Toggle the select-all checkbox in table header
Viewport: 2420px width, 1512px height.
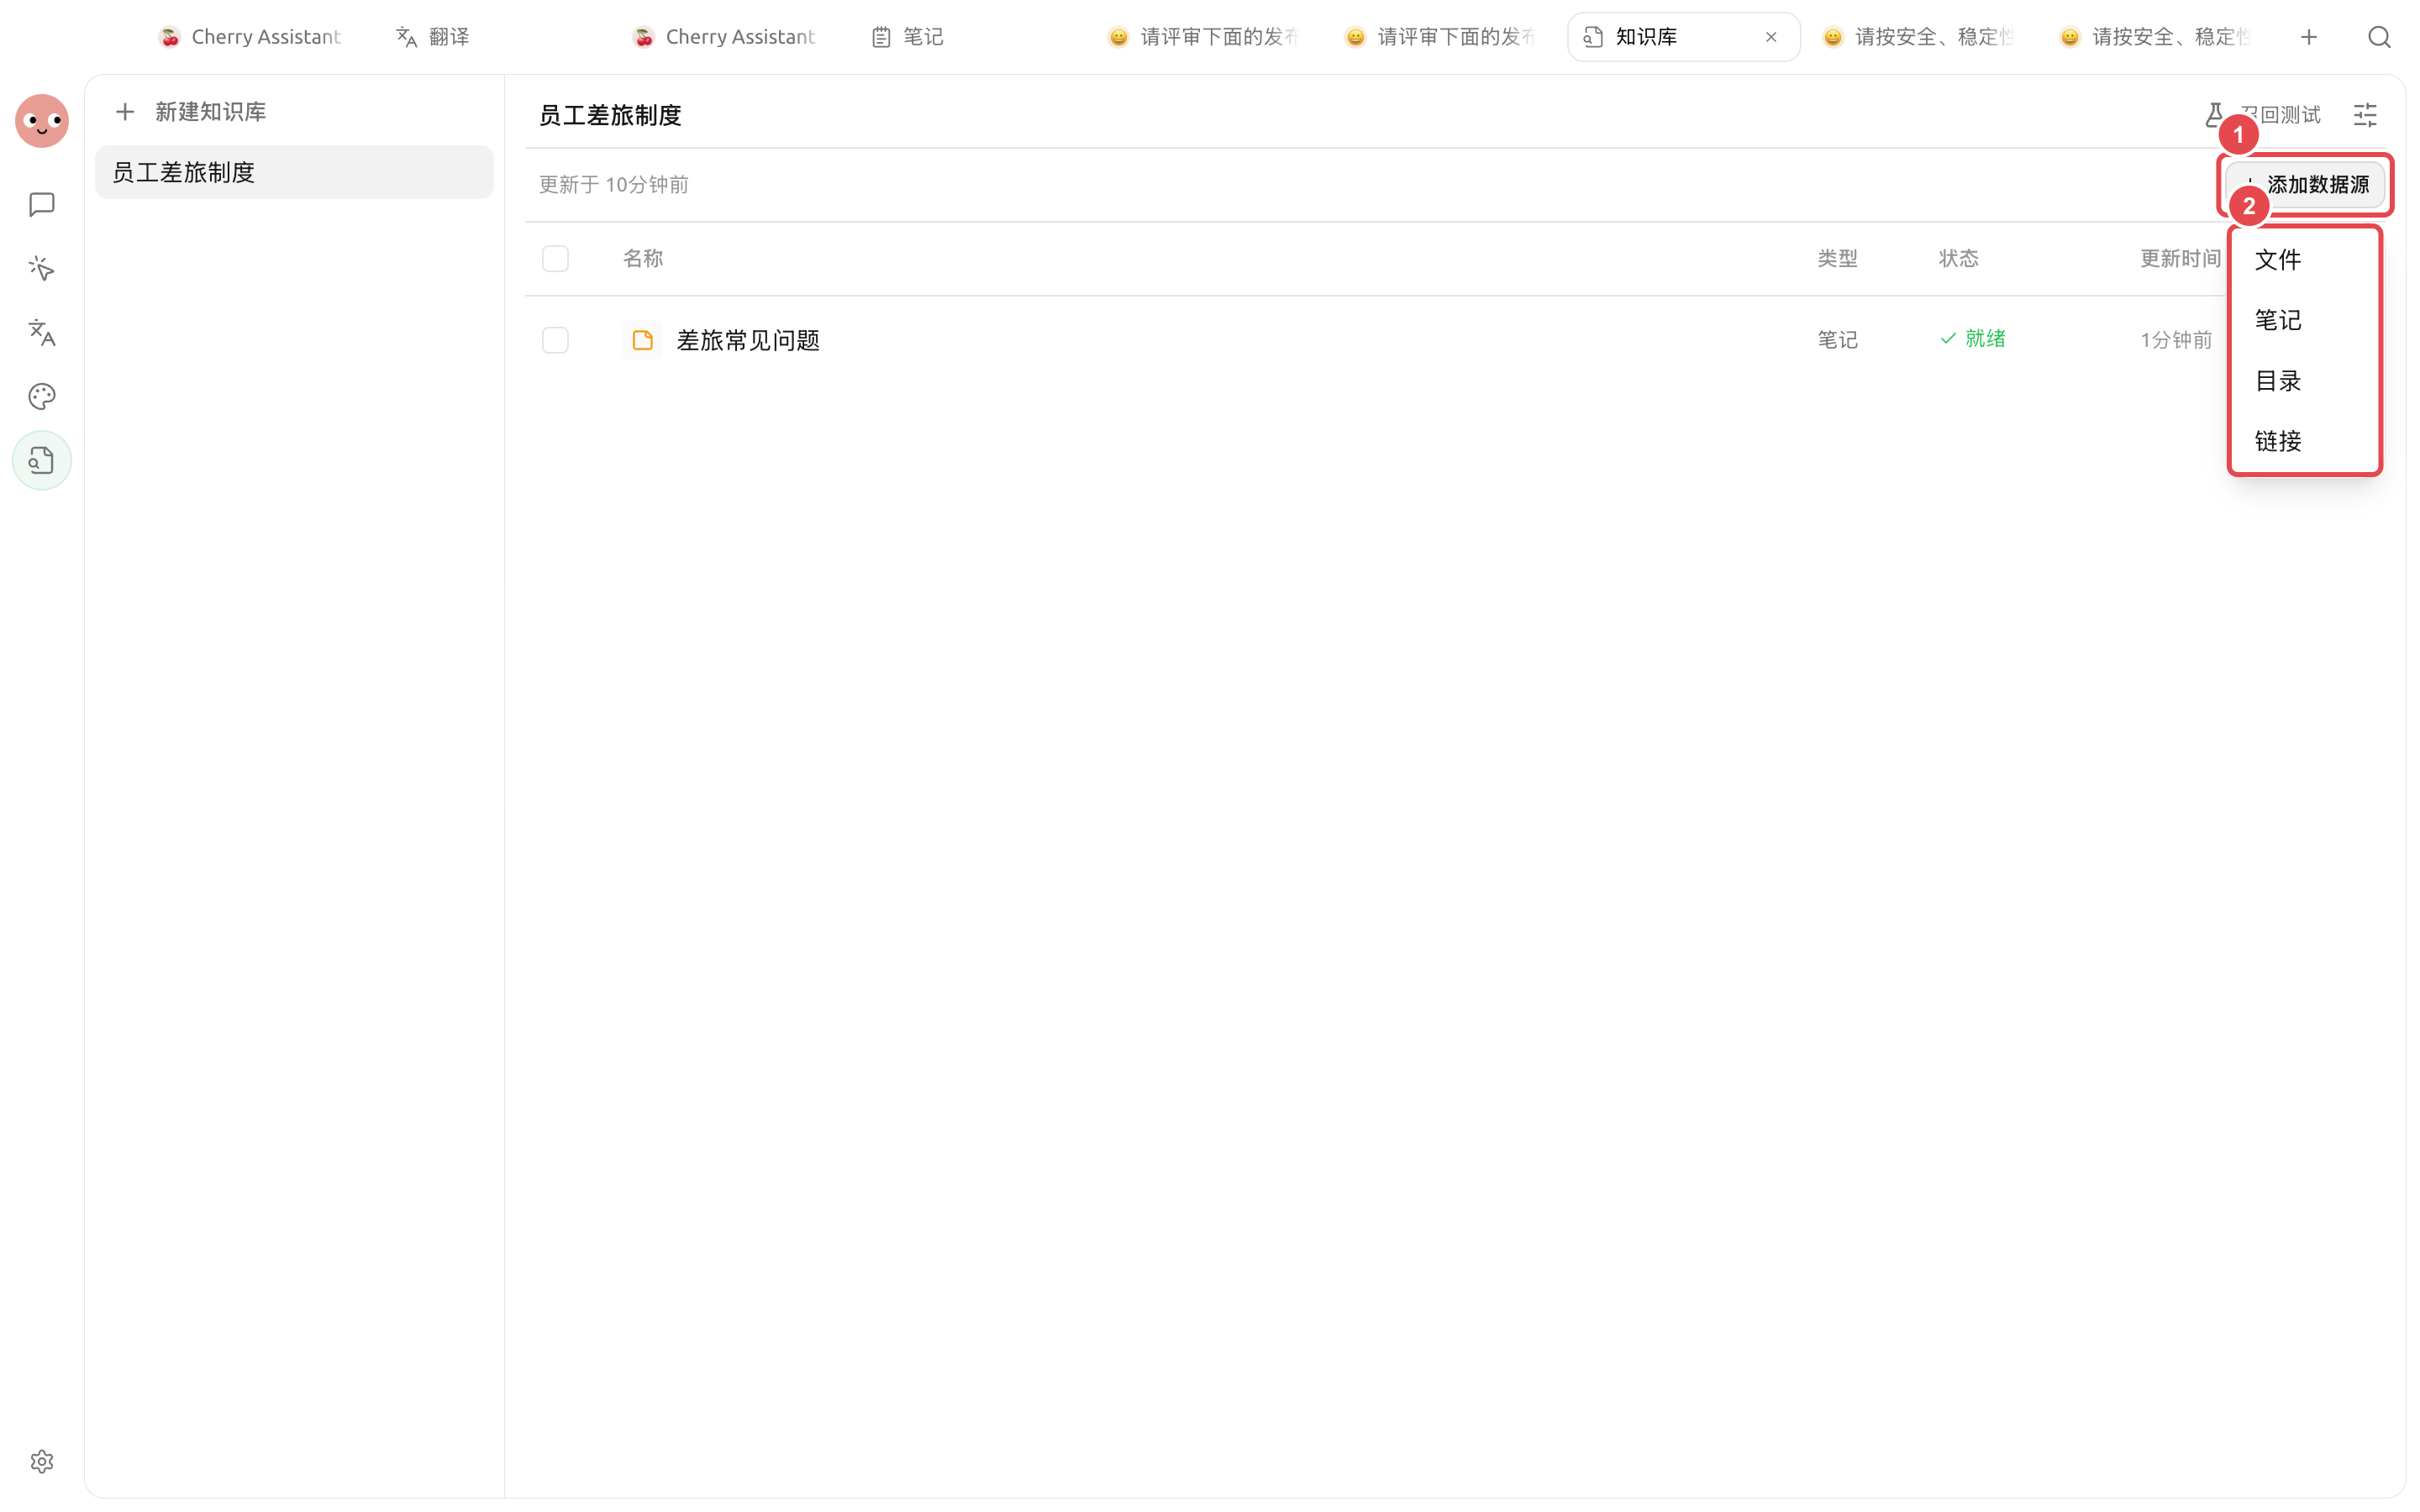click(555, 259)
